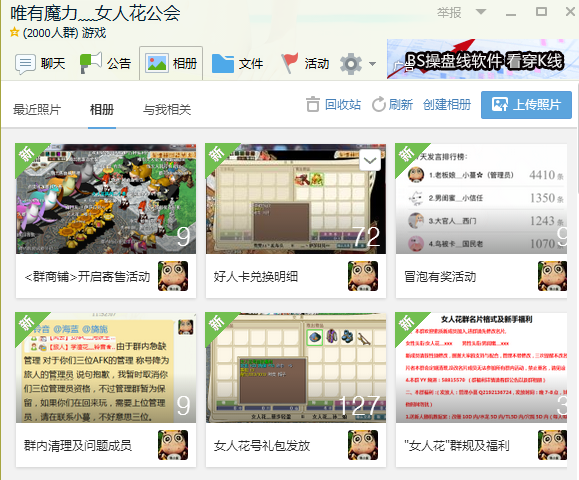Click the chat bubble icon

point(25,64)
